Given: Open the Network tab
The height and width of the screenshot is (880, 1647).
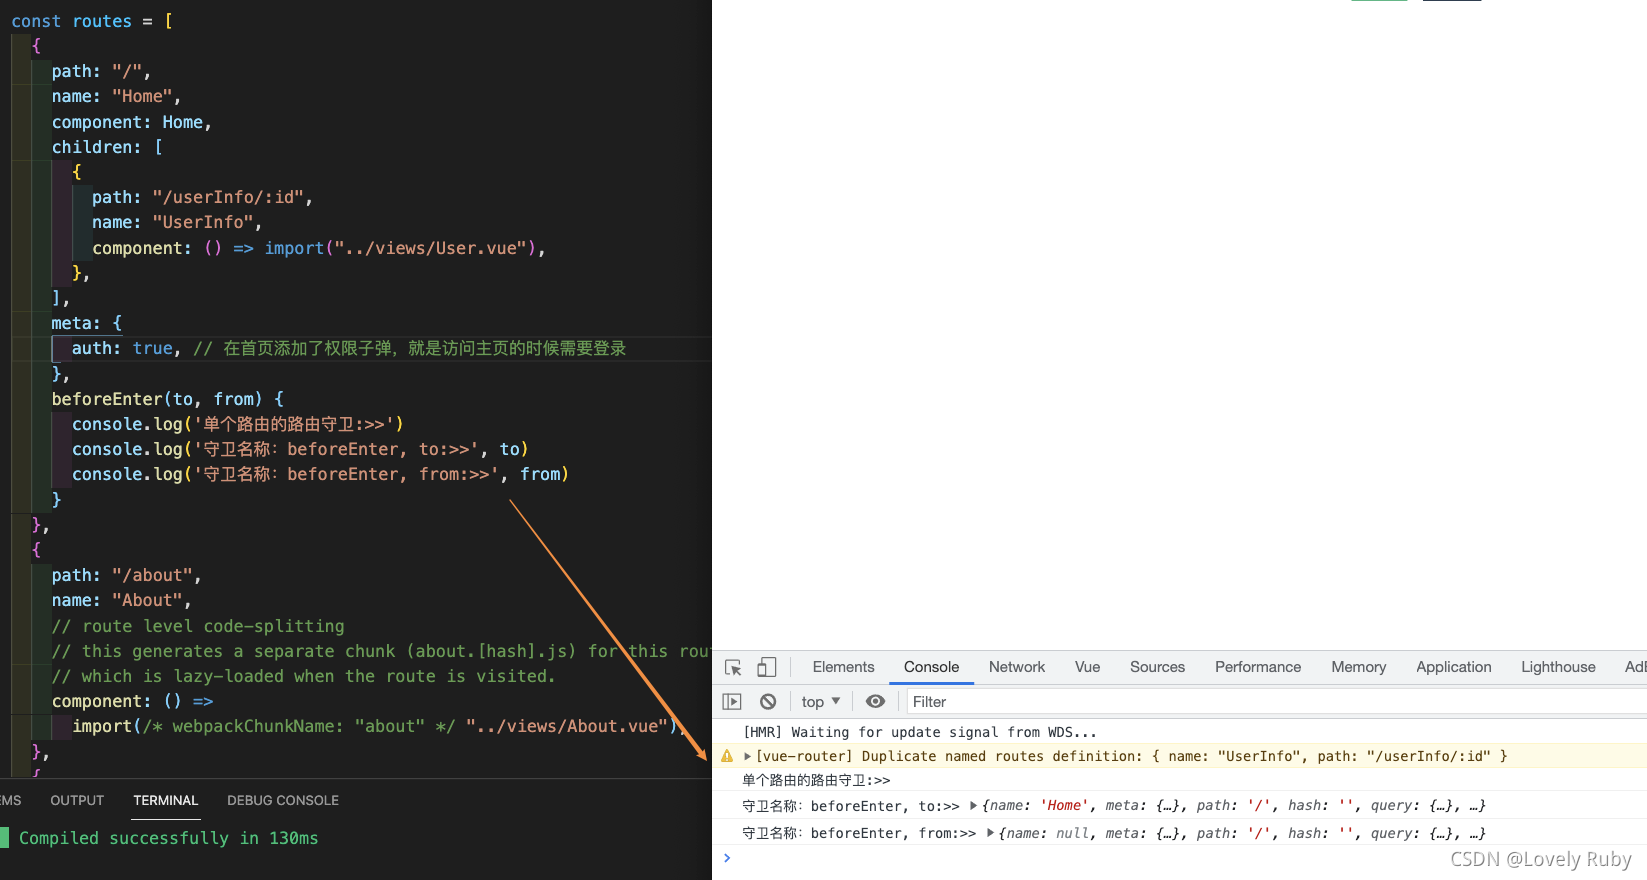Looking at the screenshot, I should [1017, 667].
